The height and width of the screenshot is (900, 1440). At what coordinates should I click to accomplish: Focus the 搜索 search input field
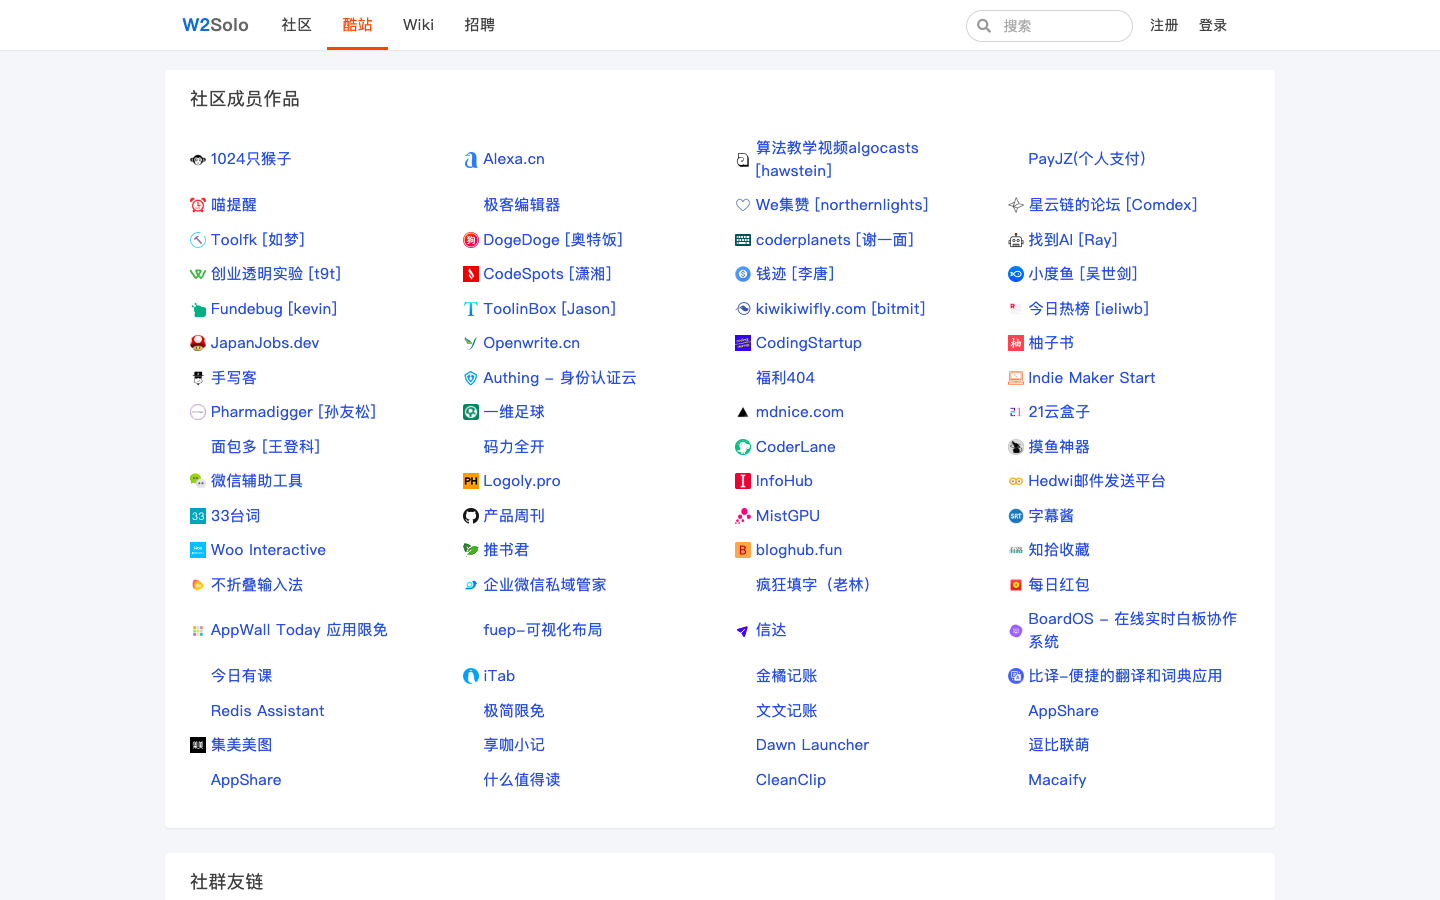[x=1060, y=26]
